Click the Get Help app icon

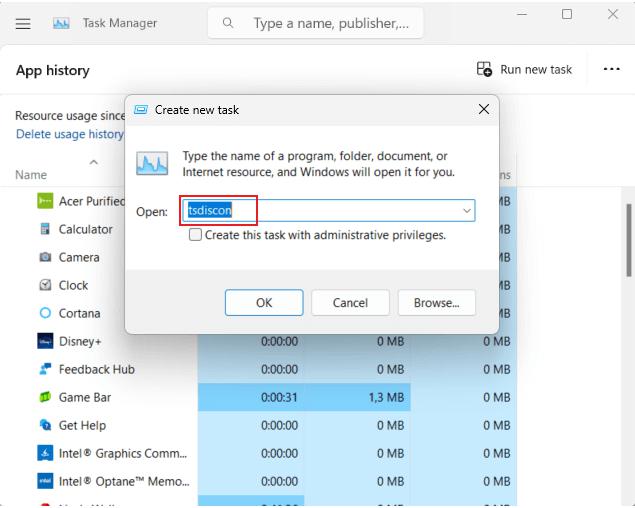pyautogui.click(x=45, y=425)
